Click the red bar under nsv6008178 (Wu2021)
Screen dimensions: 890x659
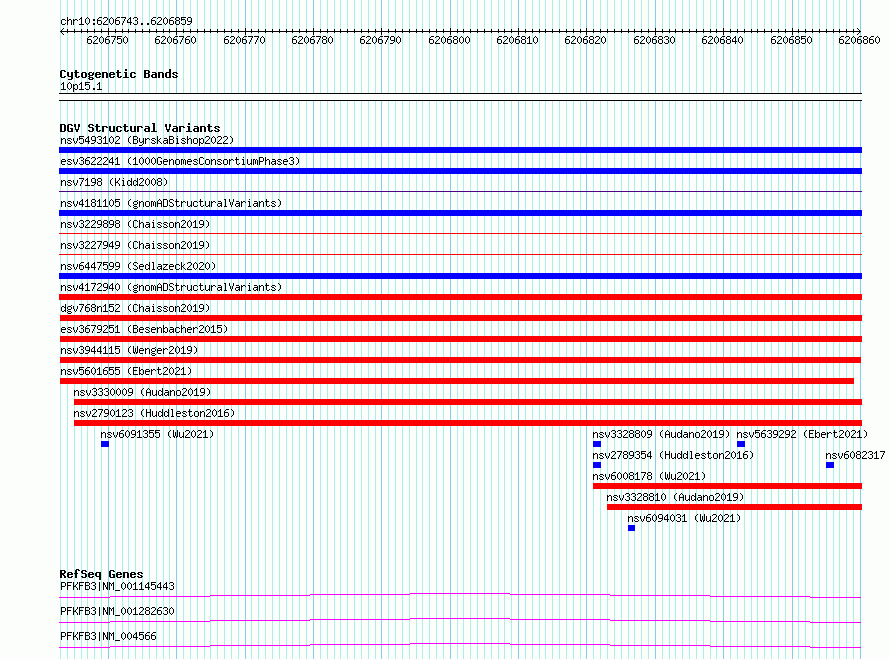coord(728,486)
